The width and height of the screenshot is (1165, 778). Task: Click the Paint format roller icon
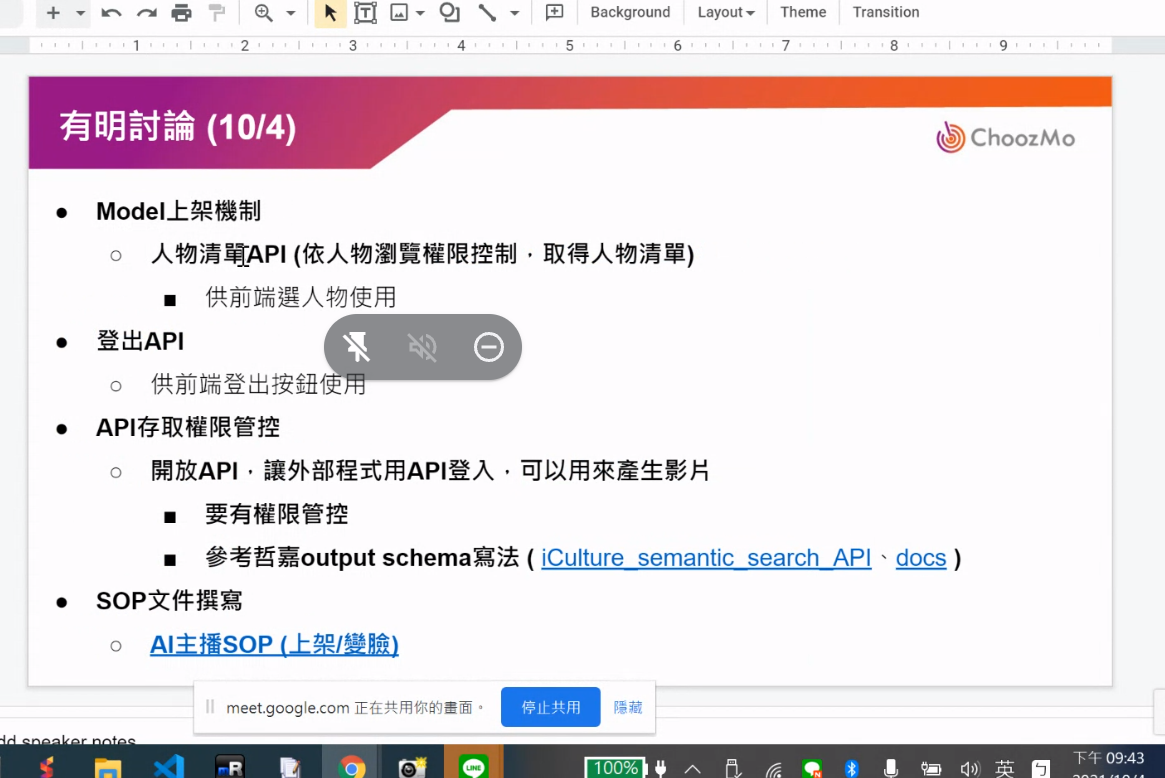pyautogui.click(x=216, y=13)
